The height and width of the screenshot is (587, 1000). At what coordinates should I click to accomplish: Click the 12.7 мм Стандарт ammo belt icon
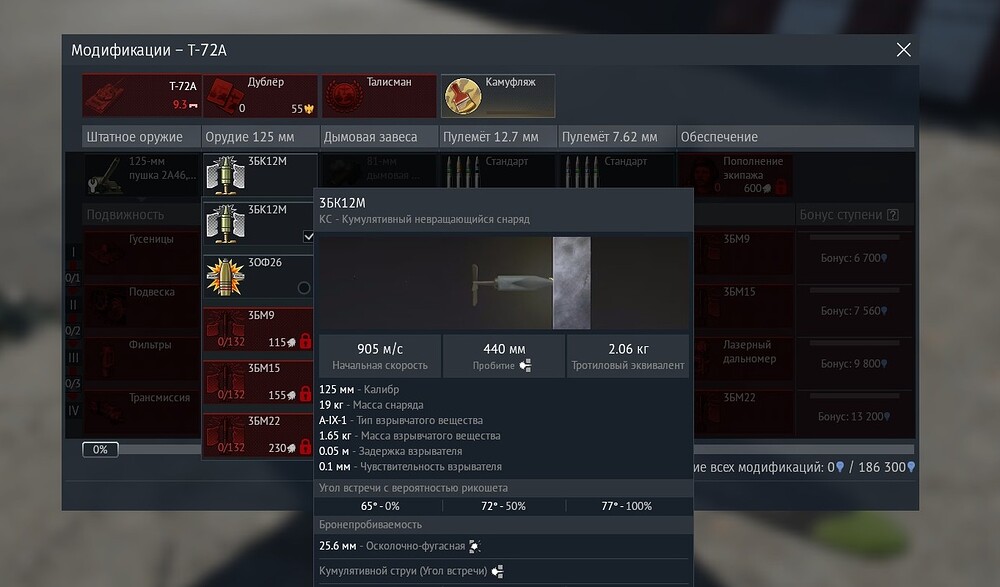click(462, 171)
